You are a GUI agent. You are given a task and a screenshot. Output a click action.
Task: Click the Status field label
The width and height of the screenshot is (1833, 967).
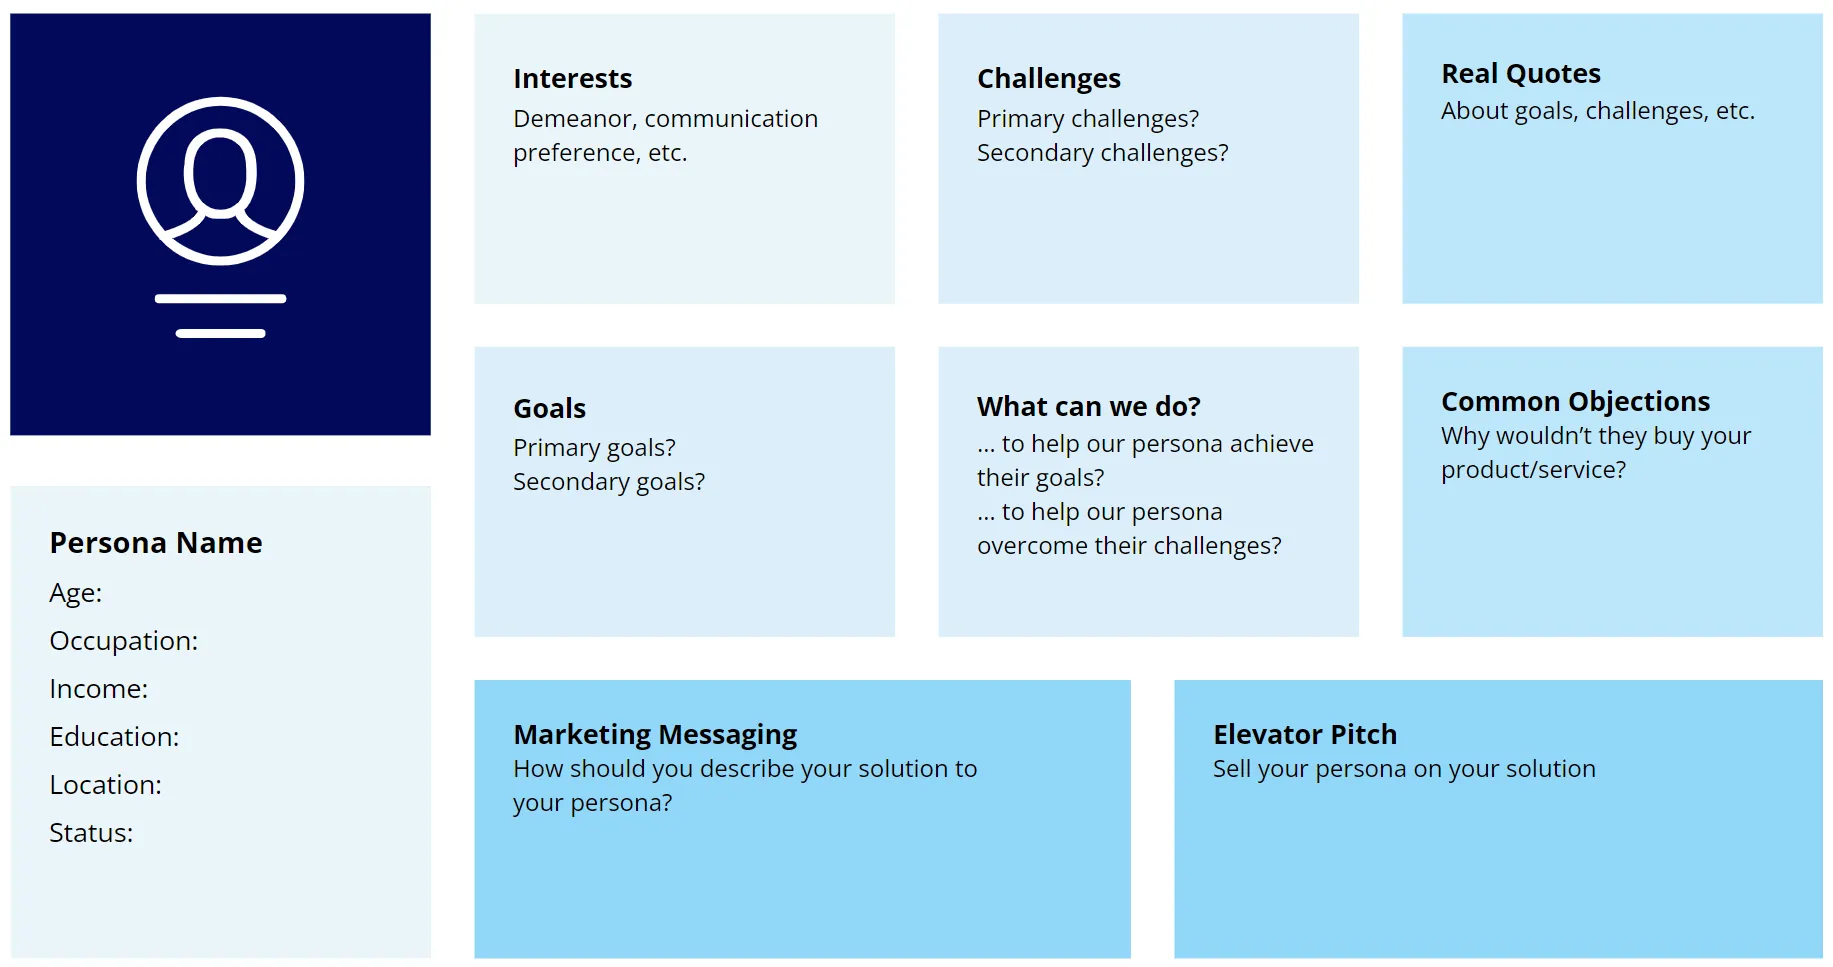tap(91, 833)
